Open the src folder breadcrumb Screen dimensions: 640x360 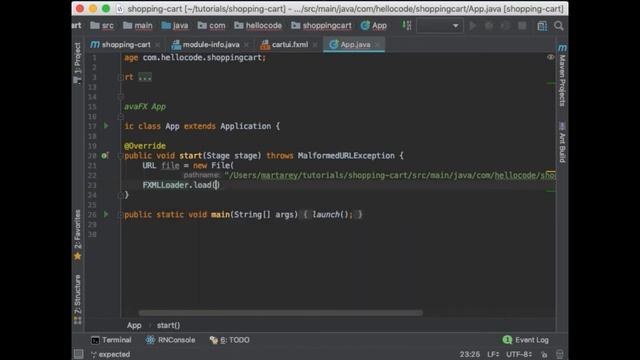102,25
